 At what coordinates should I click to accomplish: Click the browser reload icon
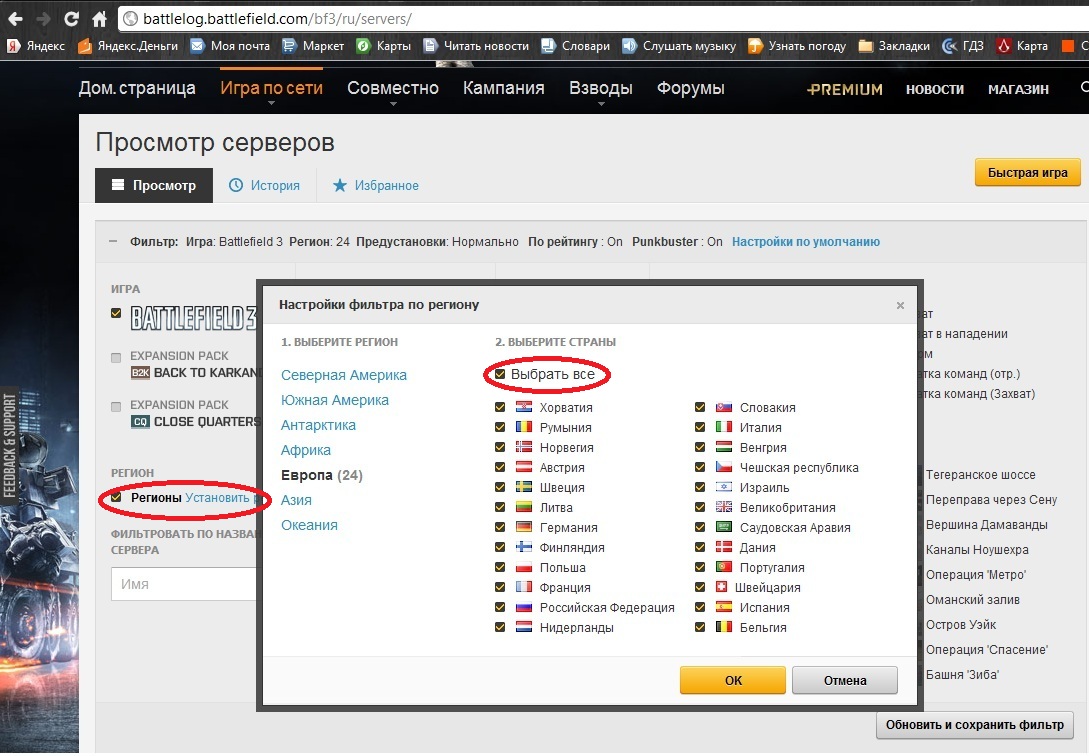point(71,19)
